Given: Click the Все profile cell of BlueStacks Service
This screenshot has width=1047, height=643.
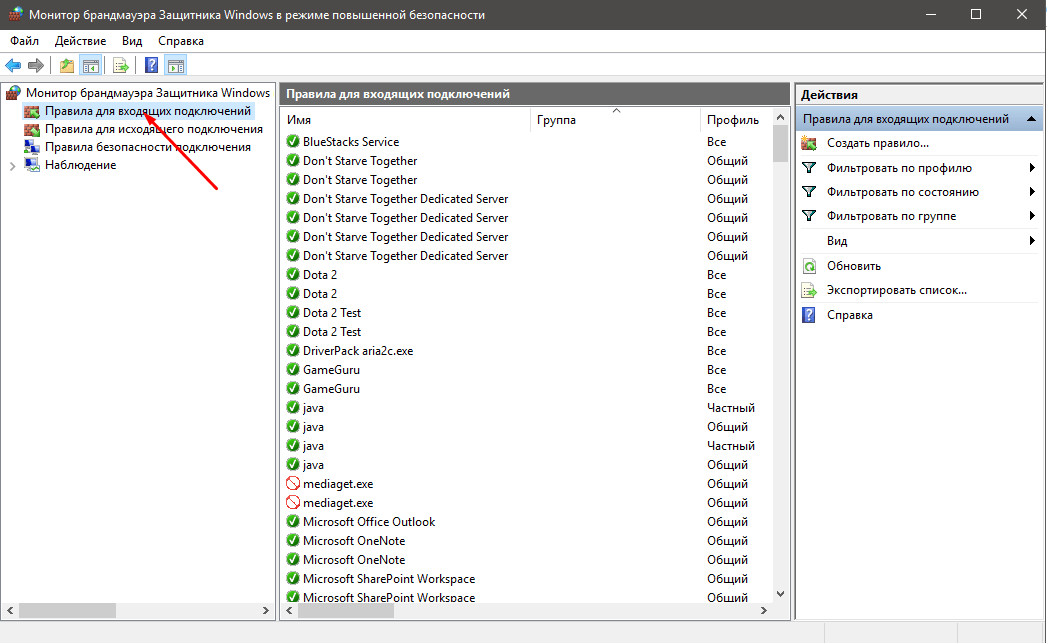Looking at the screenshot, I should click(x=716, y=142).
